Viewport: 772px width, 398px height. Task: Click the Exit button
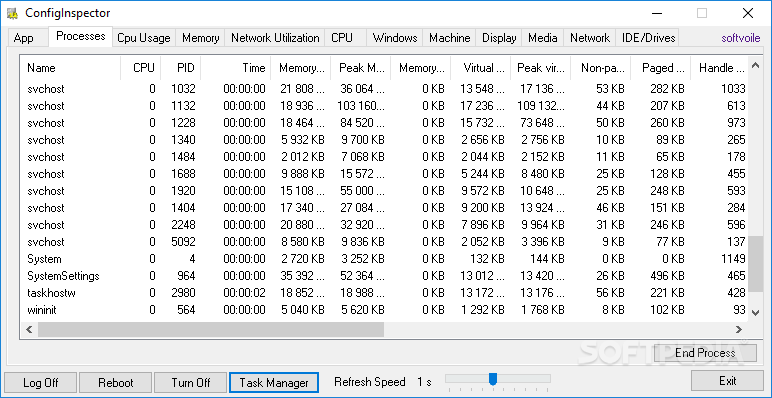[727, 381]
